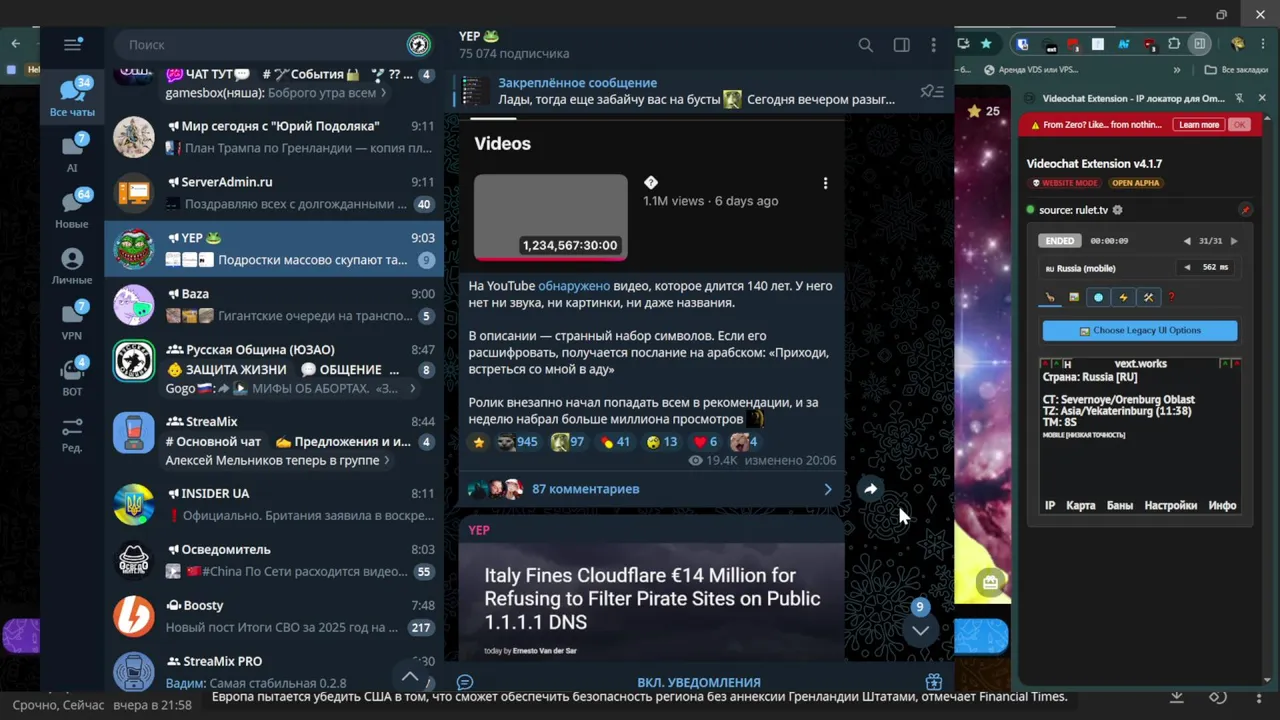Switch to the Новые chat folder
The image size is (1280, 720).
pyautogui.click(x=72, y=209)
